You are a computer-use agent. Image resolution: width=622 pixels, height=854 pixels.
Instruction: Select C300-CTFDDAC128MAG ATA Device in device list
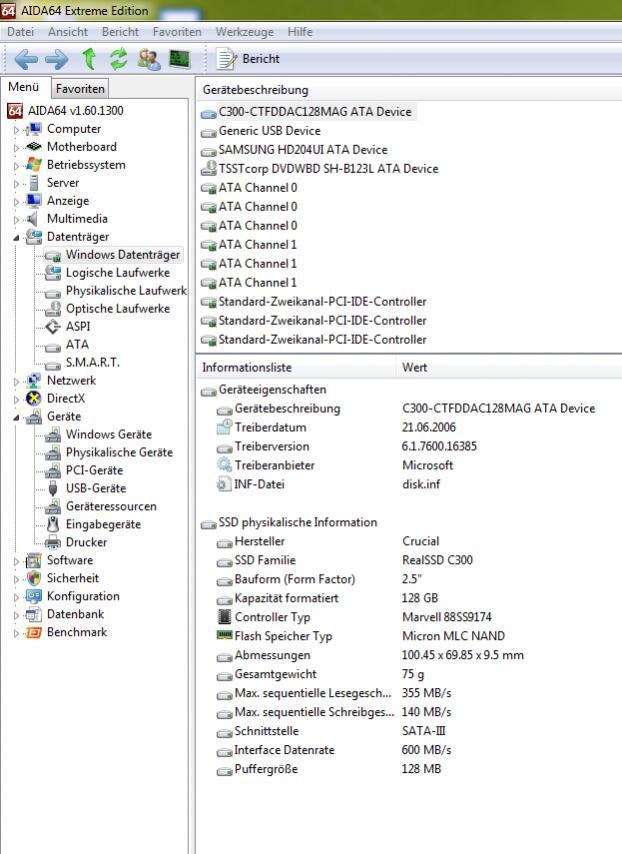coord(308,112)
